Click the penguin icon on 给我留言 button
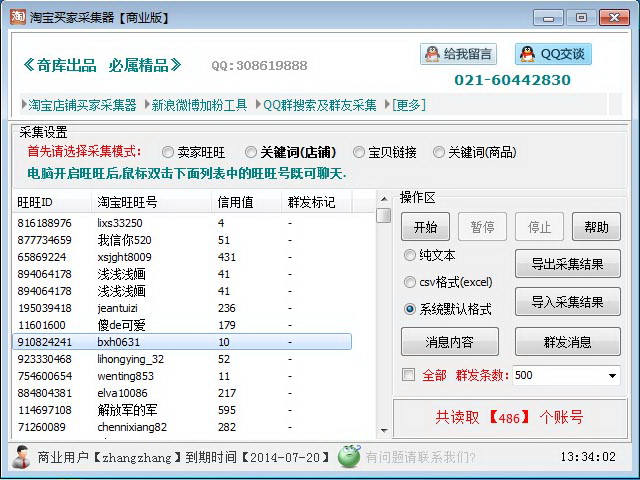Image resolution: width=640 pixels, height=480 pixels. click(432, 54)
